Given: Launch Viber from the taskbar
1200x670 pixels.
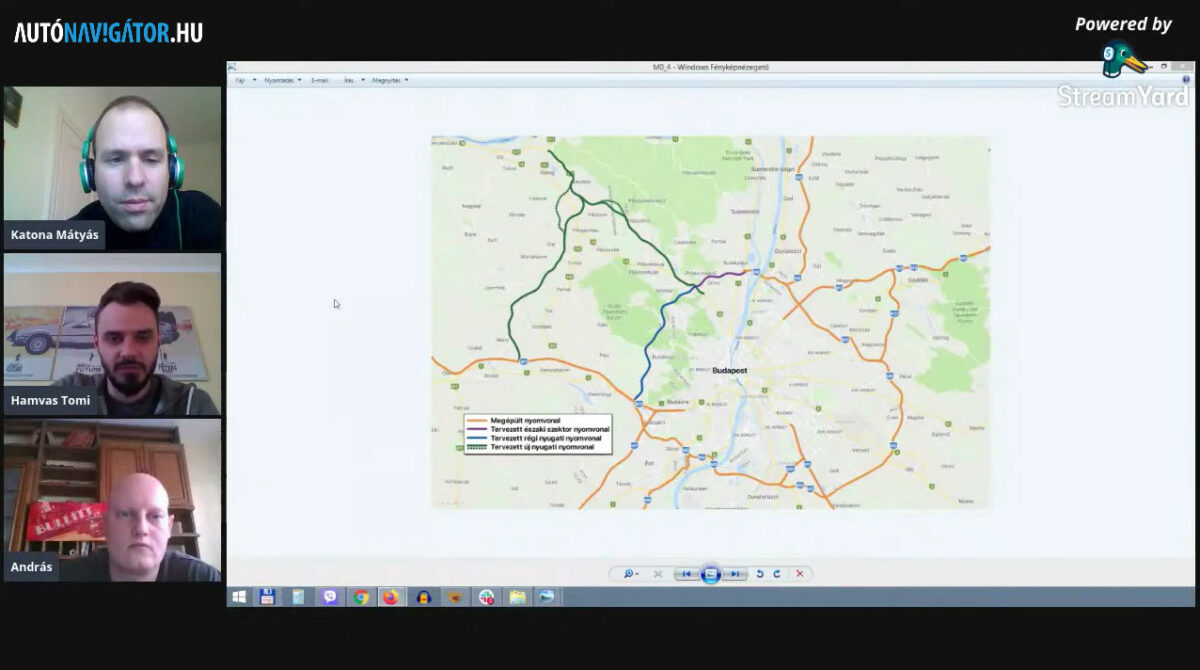Looking at the screenshot, I should point(330,597).
